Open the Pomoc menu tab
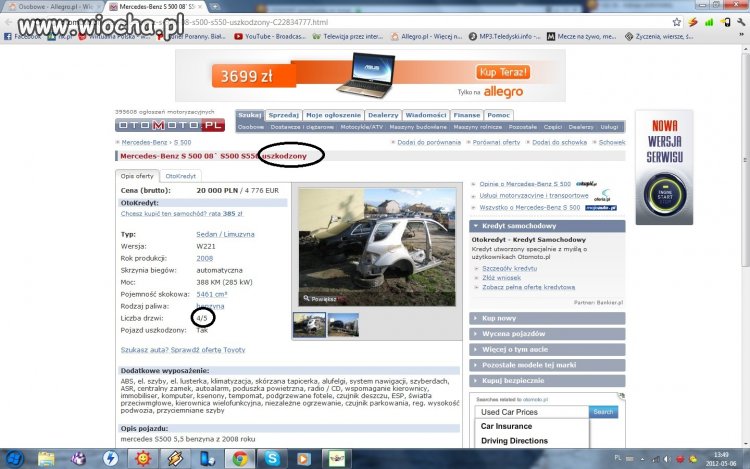 click(x=498, y=115)
